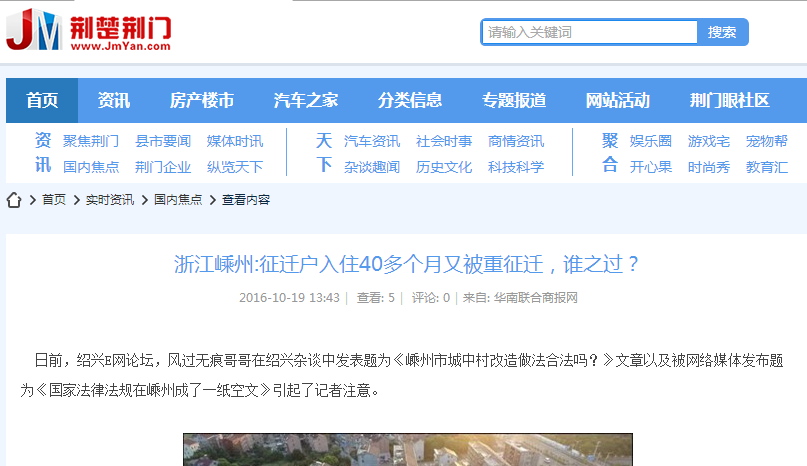Open the 媒体时讯 sub-link
The image size is (807, 466).
235,141
